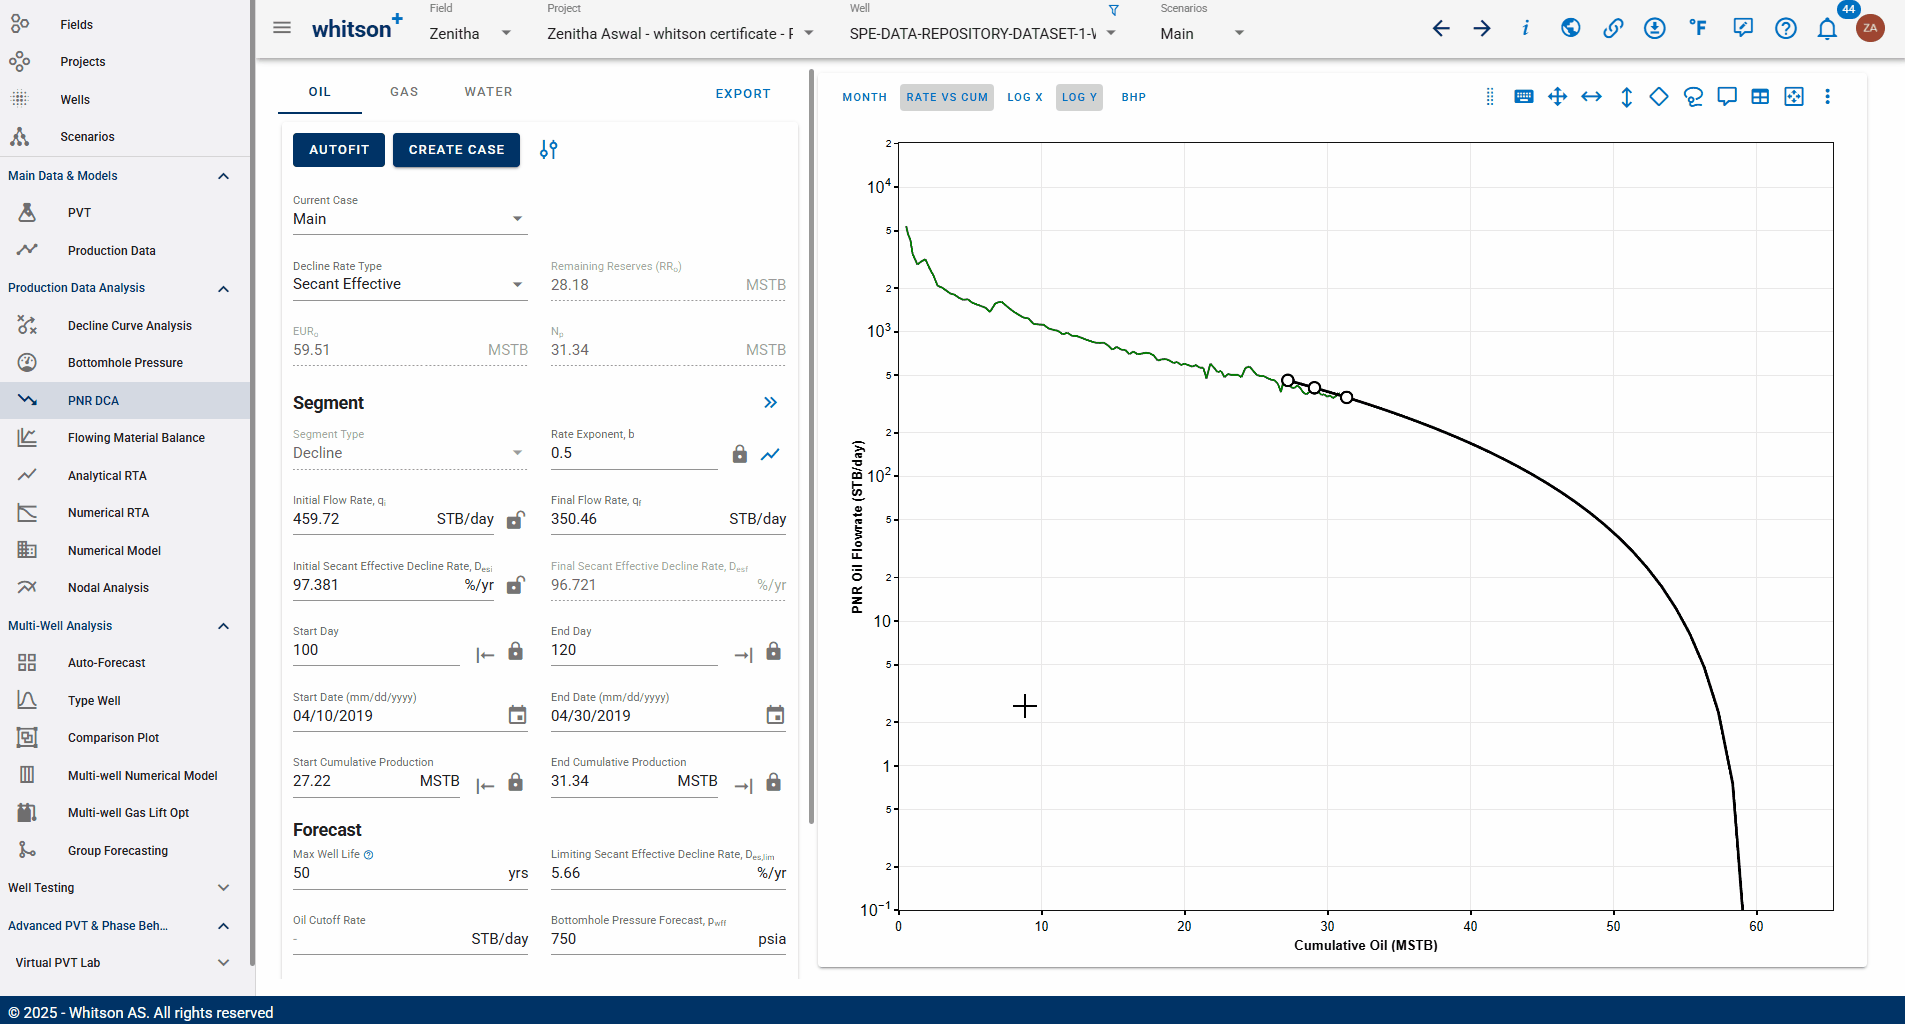
Task: Toggle the Initial Flow Rate lock
Action: [515, 519]
